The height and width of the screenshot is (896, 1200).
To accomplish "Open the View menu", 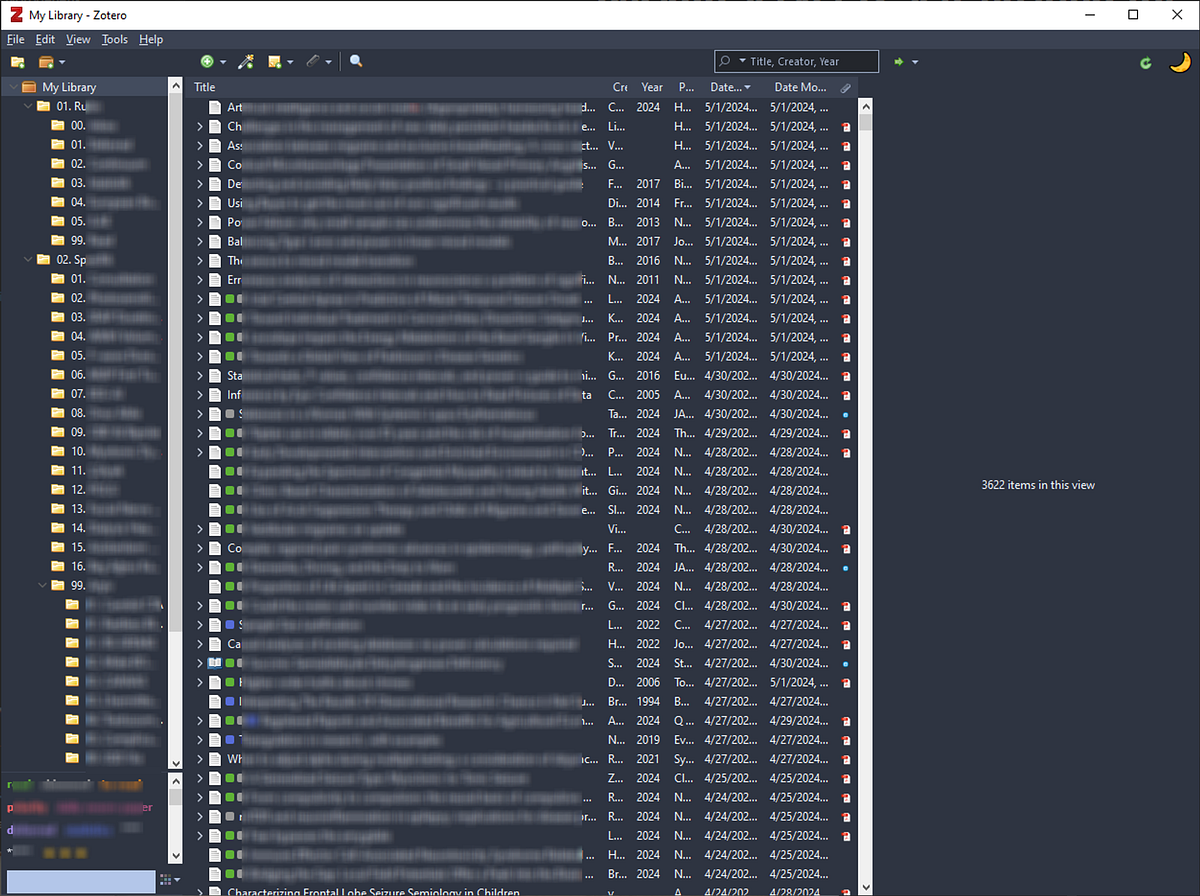I will coord(78,39).
